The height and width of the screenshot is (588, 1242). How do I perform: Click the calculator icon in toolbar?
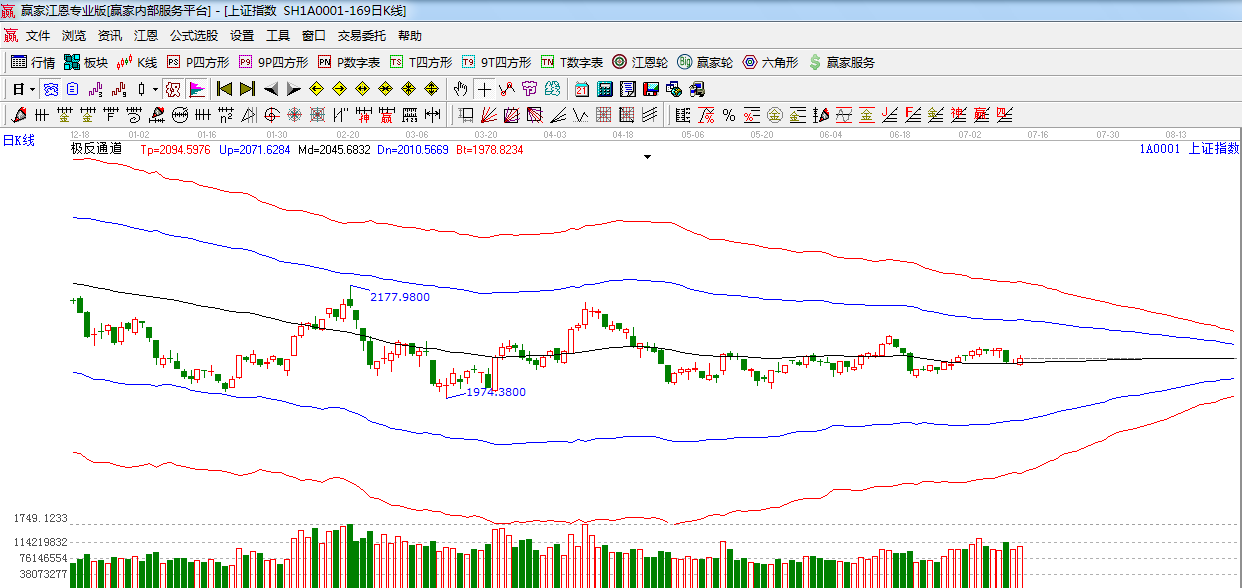(604, 89)
